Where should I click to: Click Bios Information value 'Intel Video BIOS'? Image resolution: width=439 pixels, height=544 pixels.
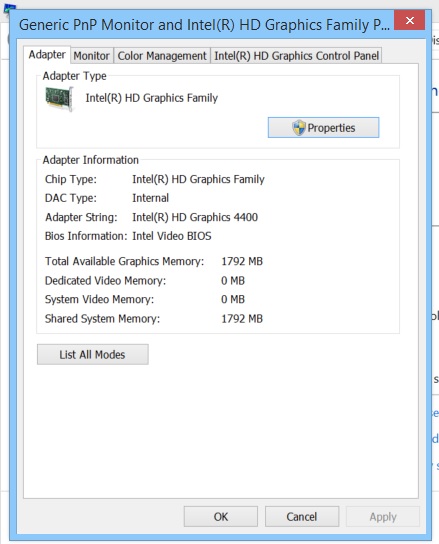tap(172, 236)
